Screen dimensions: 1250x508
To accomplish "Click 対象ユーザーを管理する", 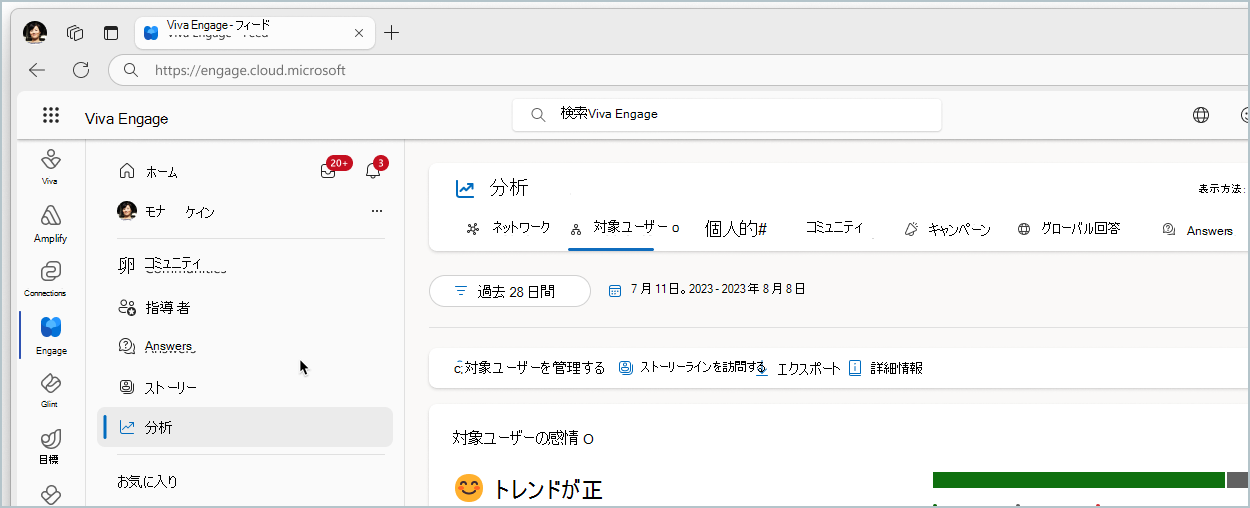I will pyautogui.click(x=530, y=368).
